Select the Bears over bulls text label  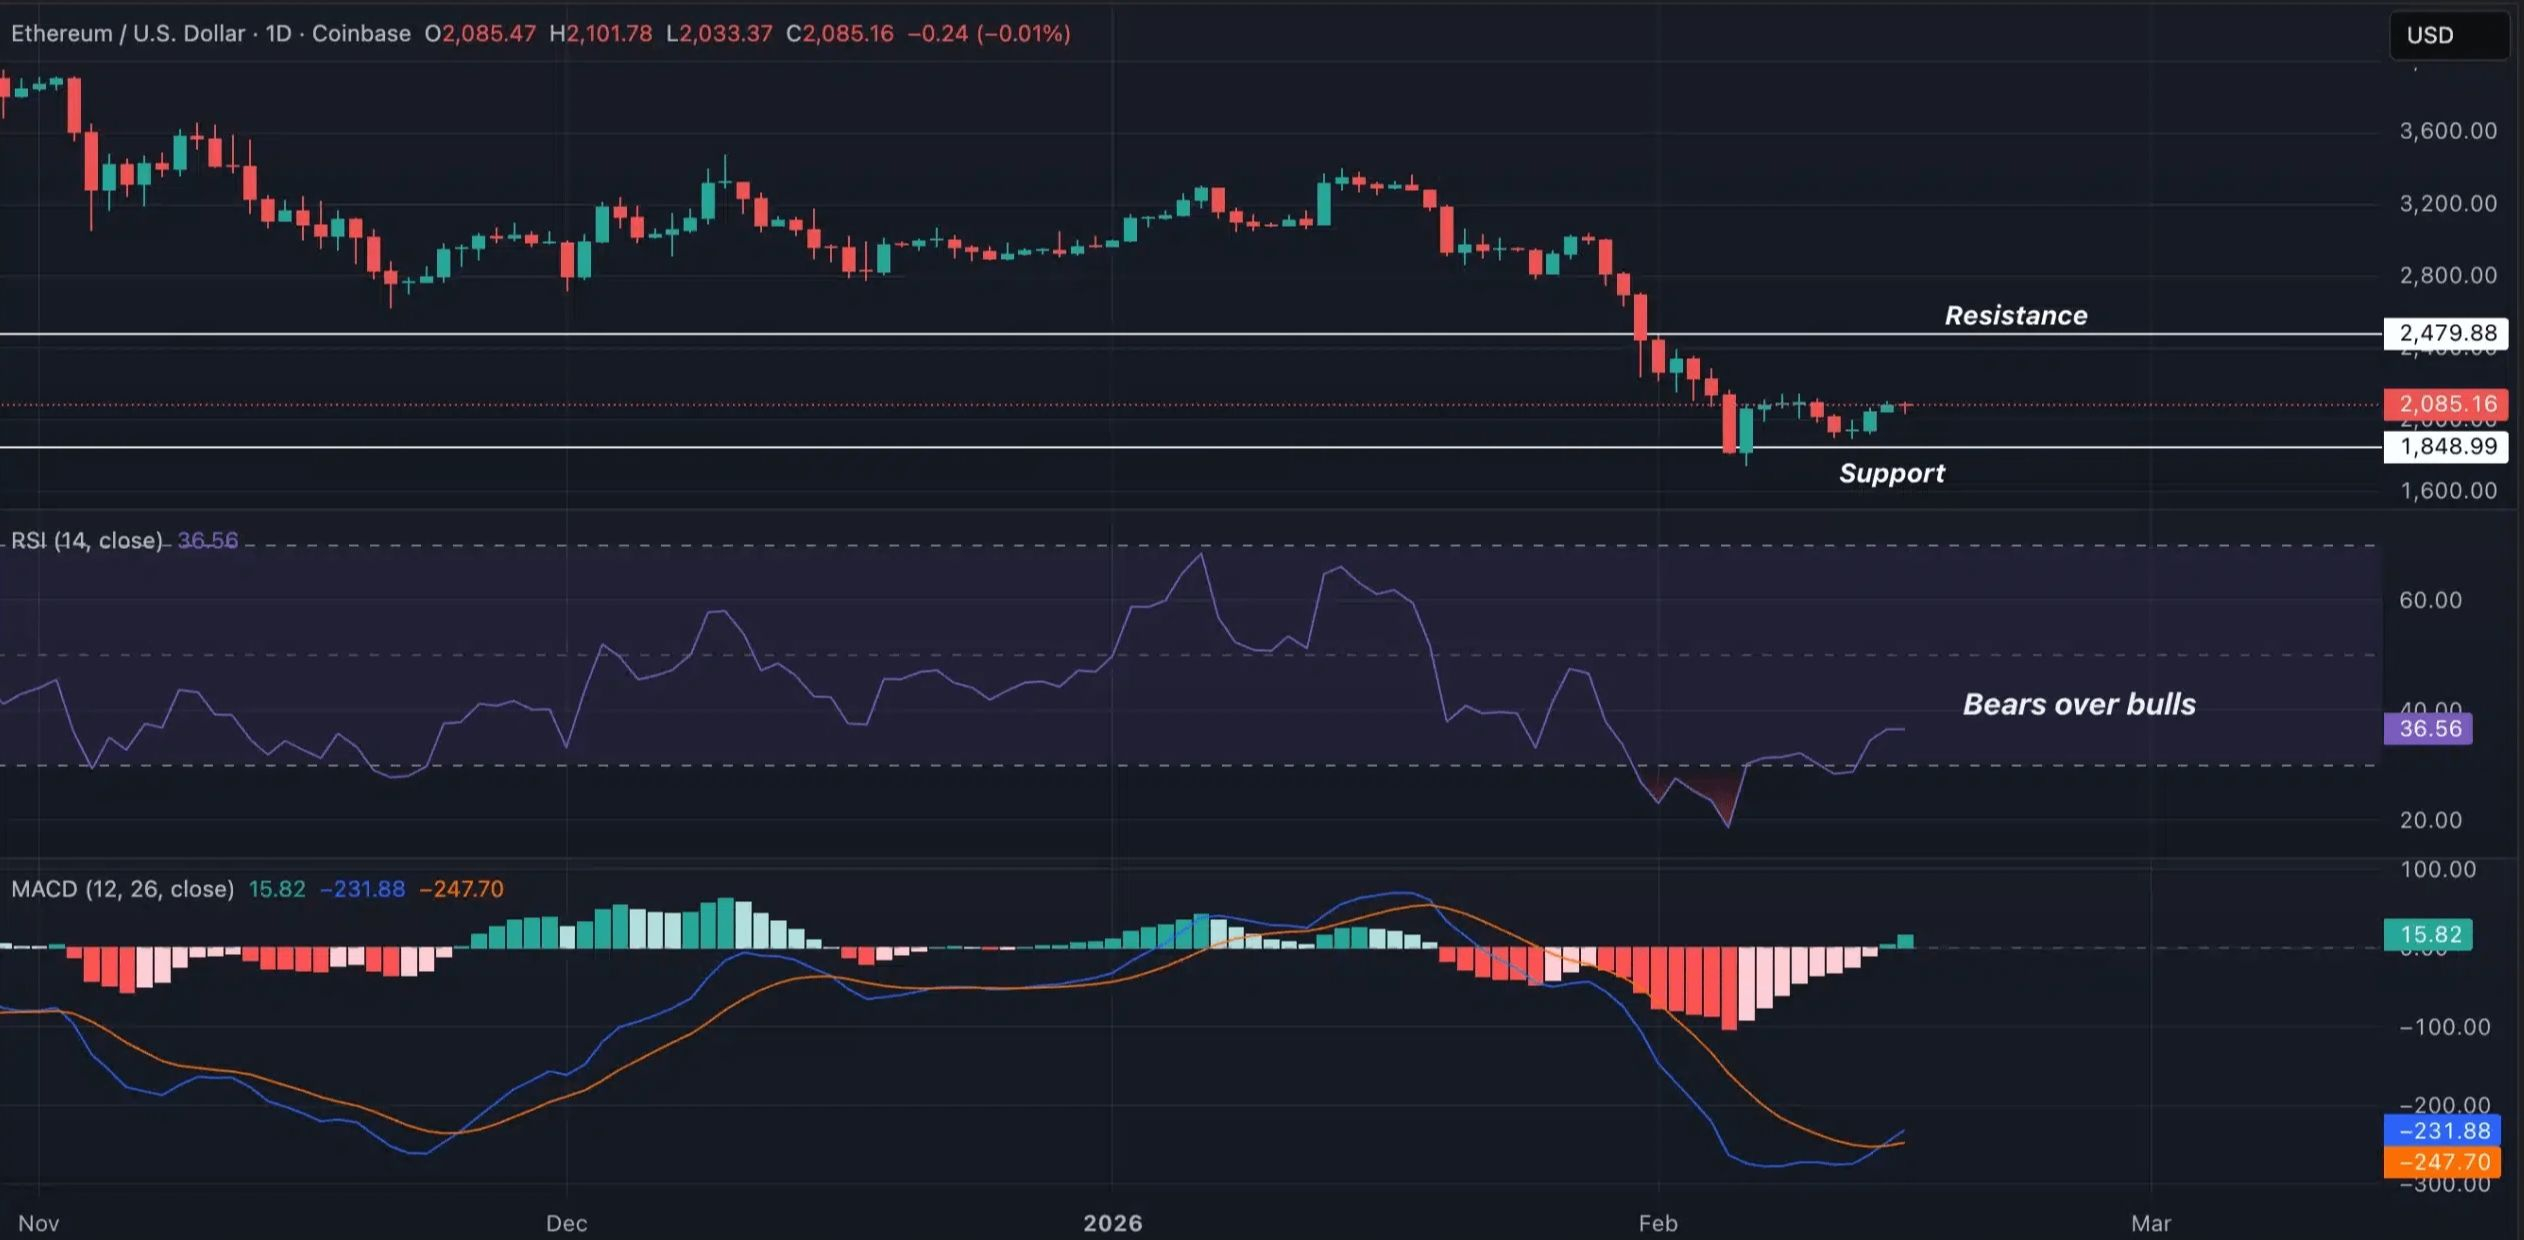click(x=2079, y=704)
